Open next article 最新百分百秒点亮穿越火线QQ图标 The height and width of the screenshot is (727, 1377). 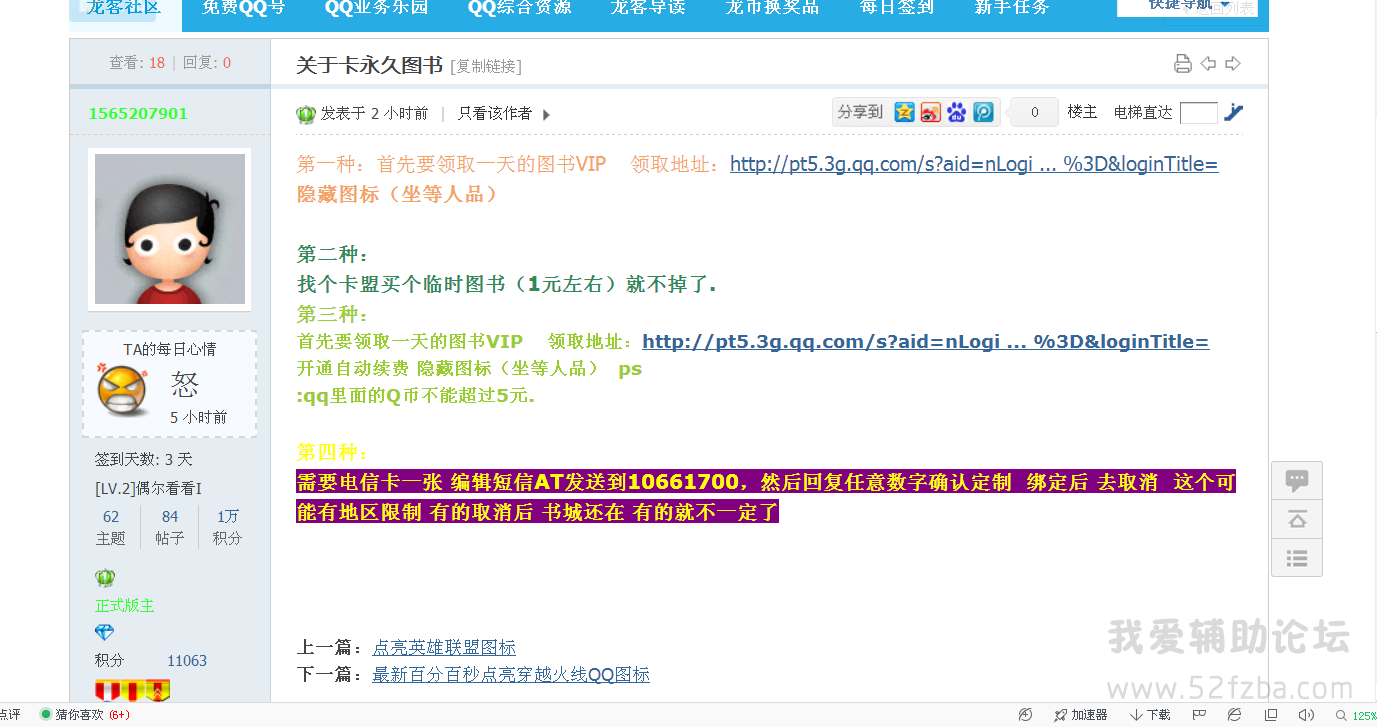point(511,675)
